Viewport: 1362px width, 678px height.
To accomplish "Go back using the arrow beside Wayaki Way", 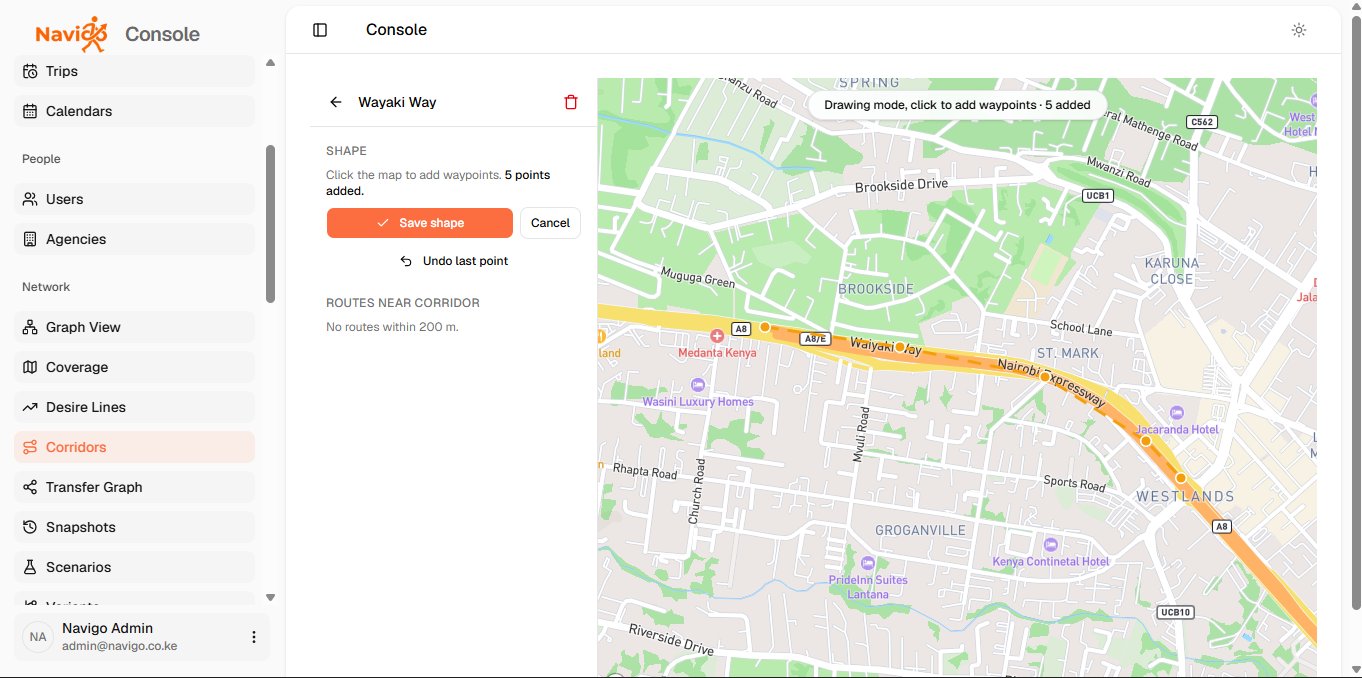I will [336, 102].
